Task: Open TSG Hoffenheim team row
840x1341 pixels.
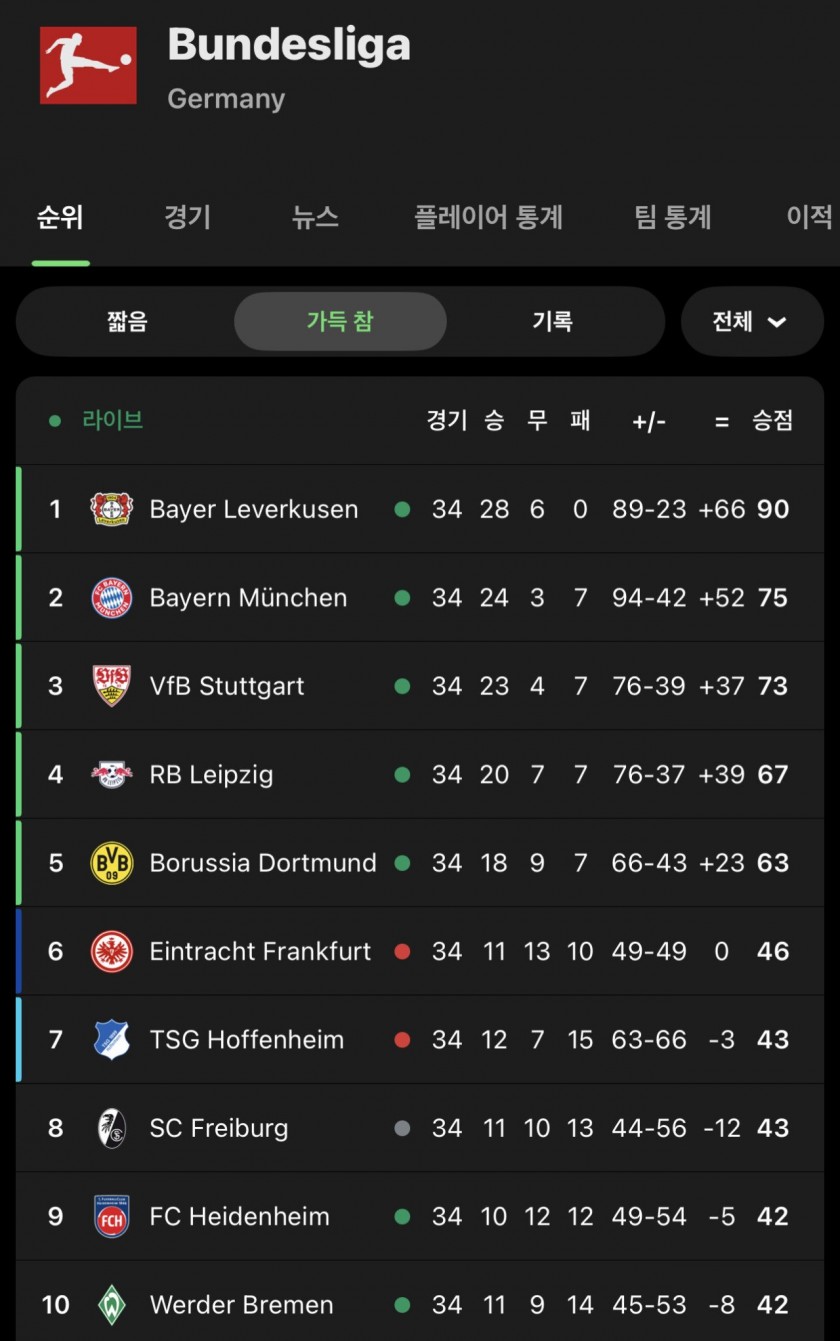Action: (420, 1040)
